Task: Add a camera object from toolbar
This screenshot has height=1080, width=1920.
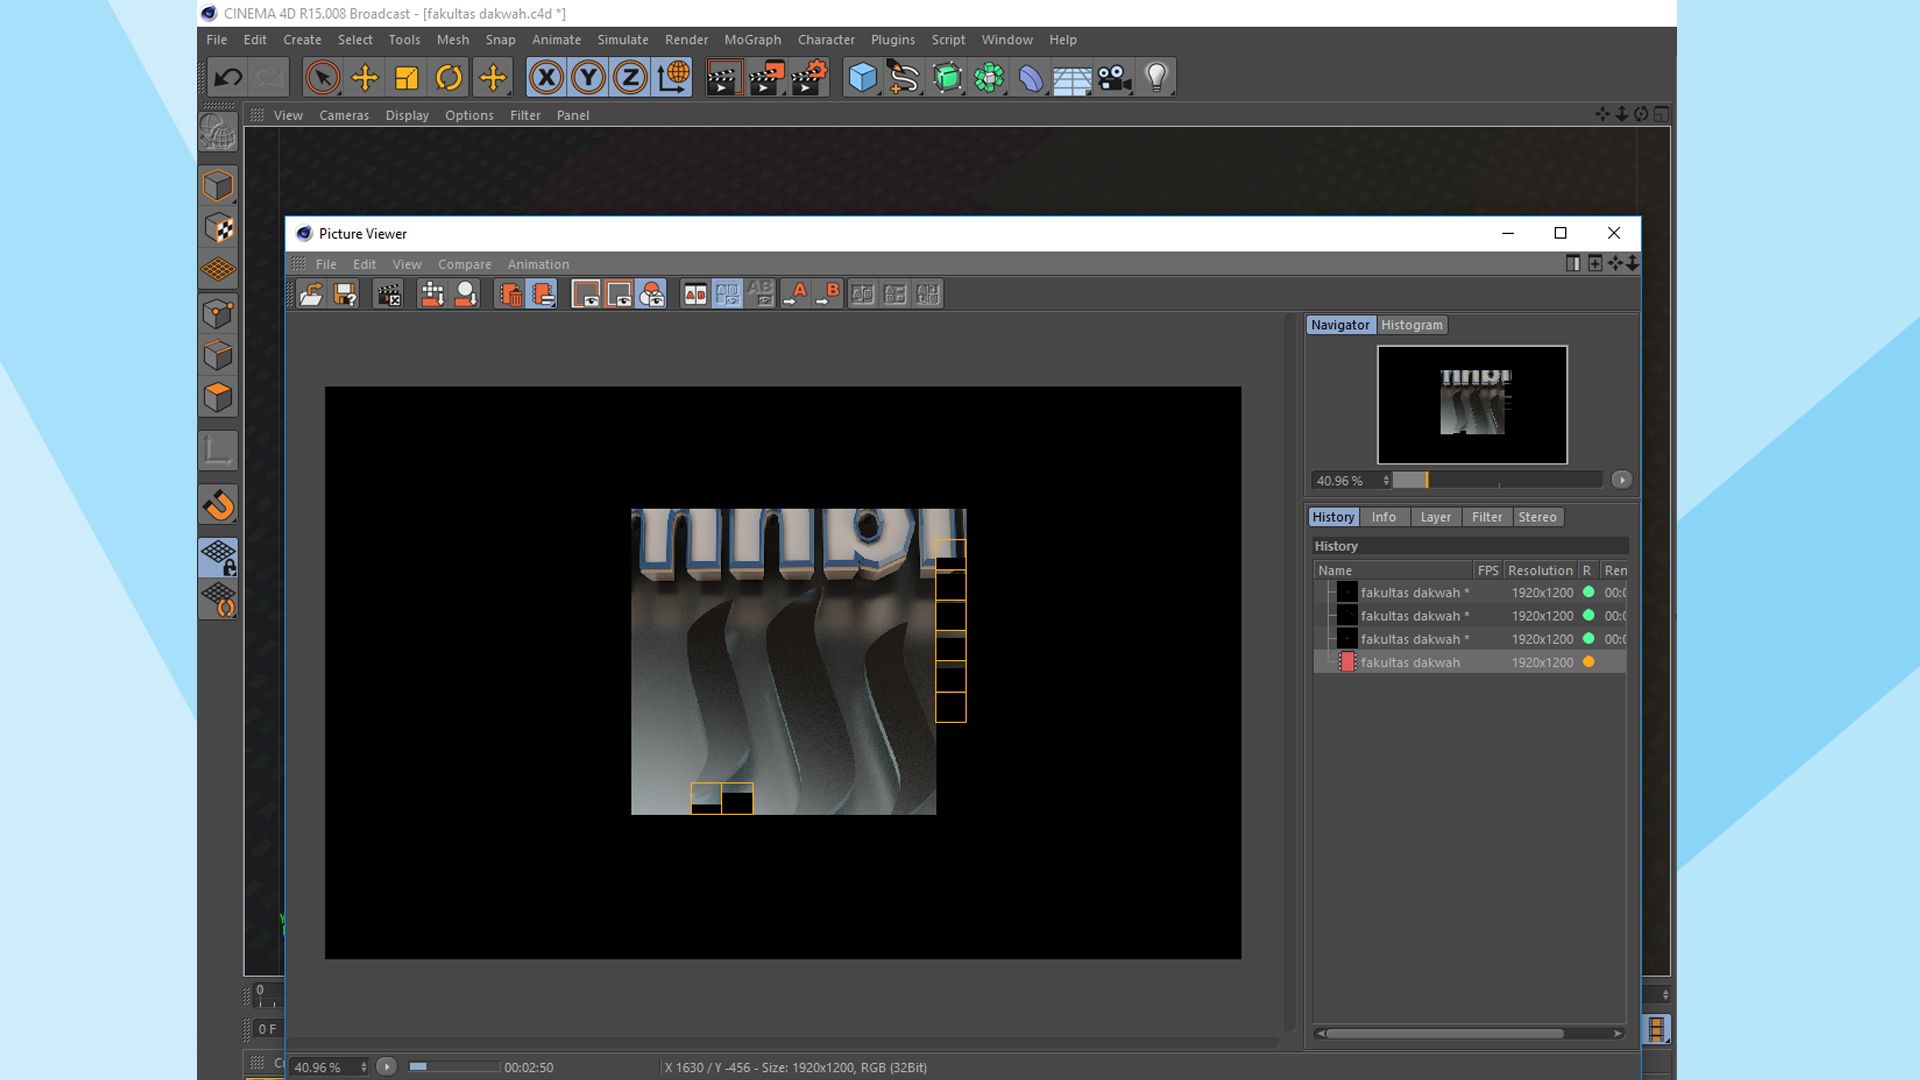Action: pos(1114,77)
